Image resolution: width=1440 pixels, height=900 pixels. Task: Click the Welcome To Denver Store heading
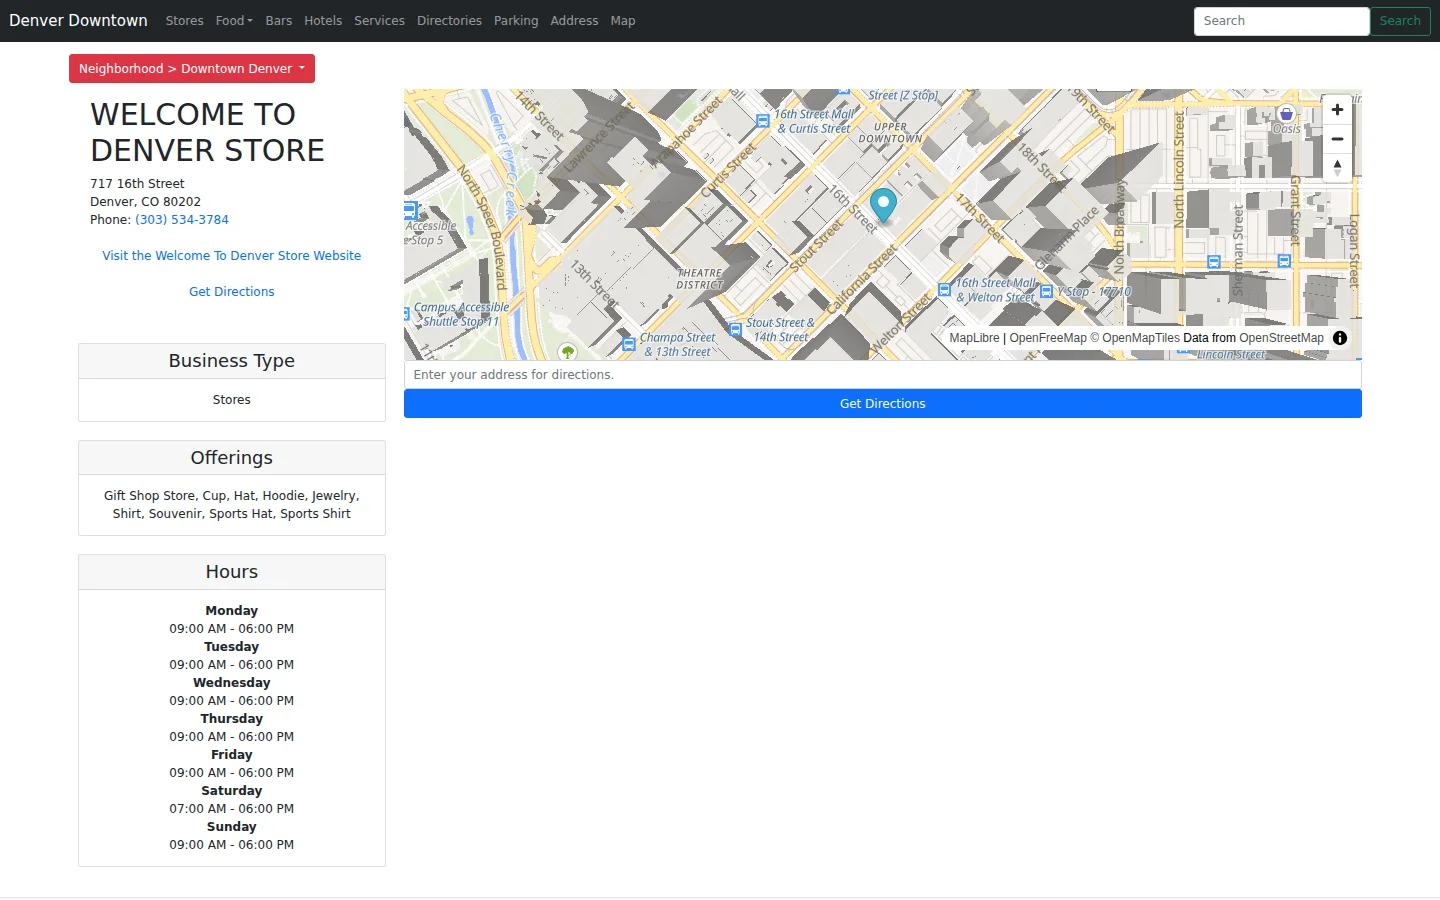pyautogui.click(x=208, y=132)
